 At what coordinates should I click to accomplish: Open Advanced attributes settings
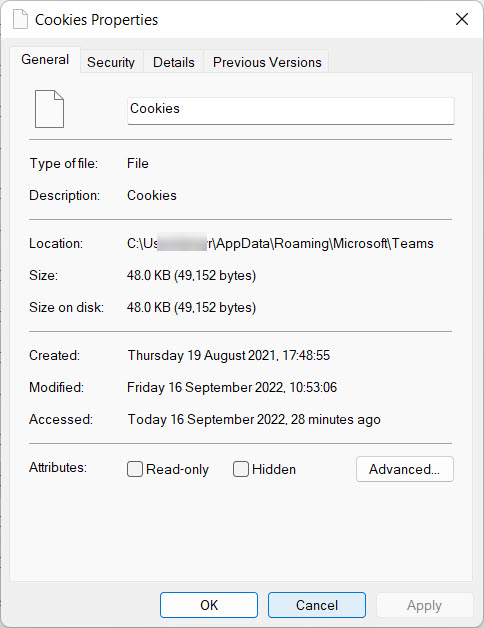pyautogui.click(x=405, y=469)
